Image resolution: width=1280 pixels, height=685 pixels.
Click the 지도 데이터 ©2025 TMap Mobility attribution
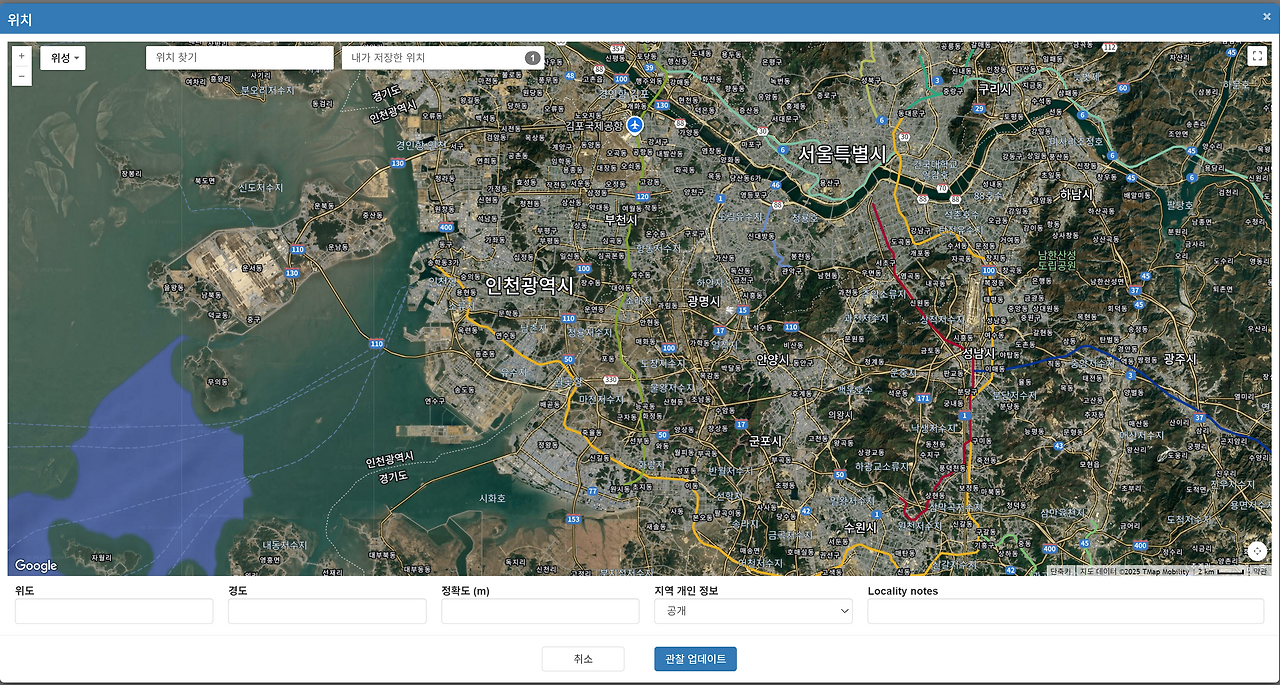click(1134, 571)
